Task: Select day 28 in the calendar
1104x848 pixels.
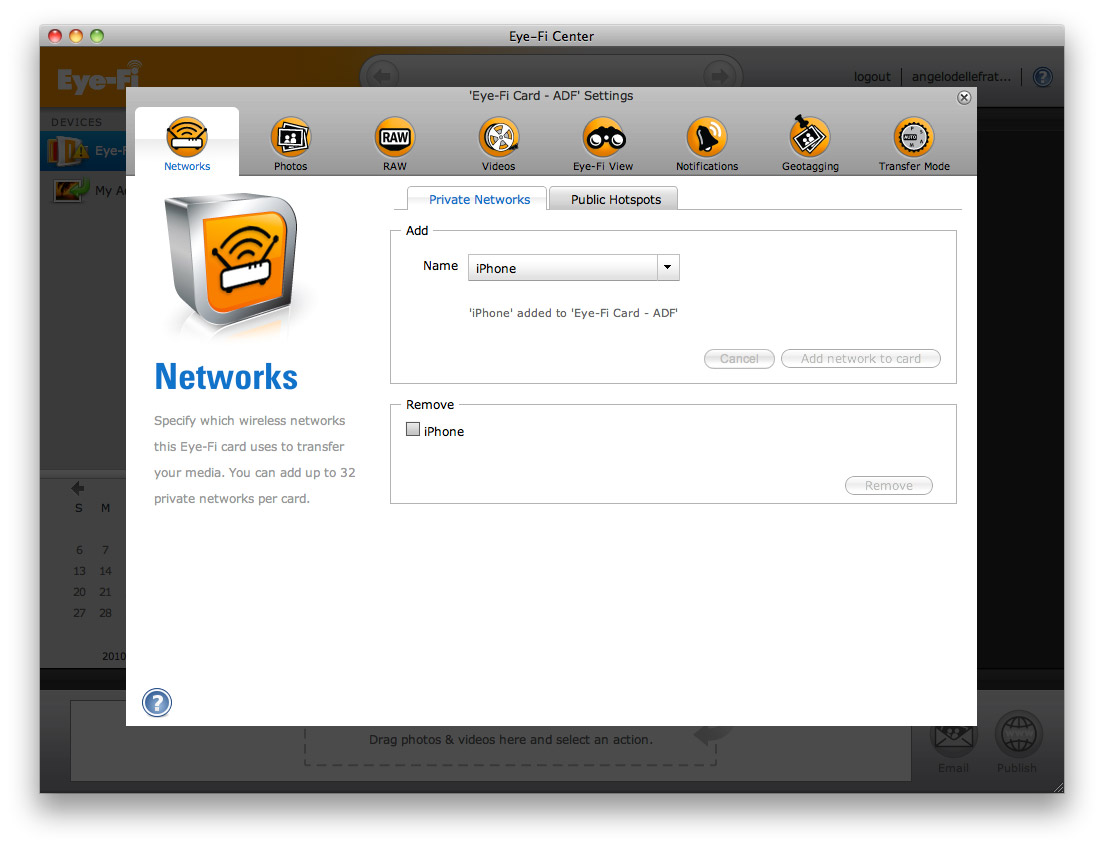Action: click(x=106, y=613)
